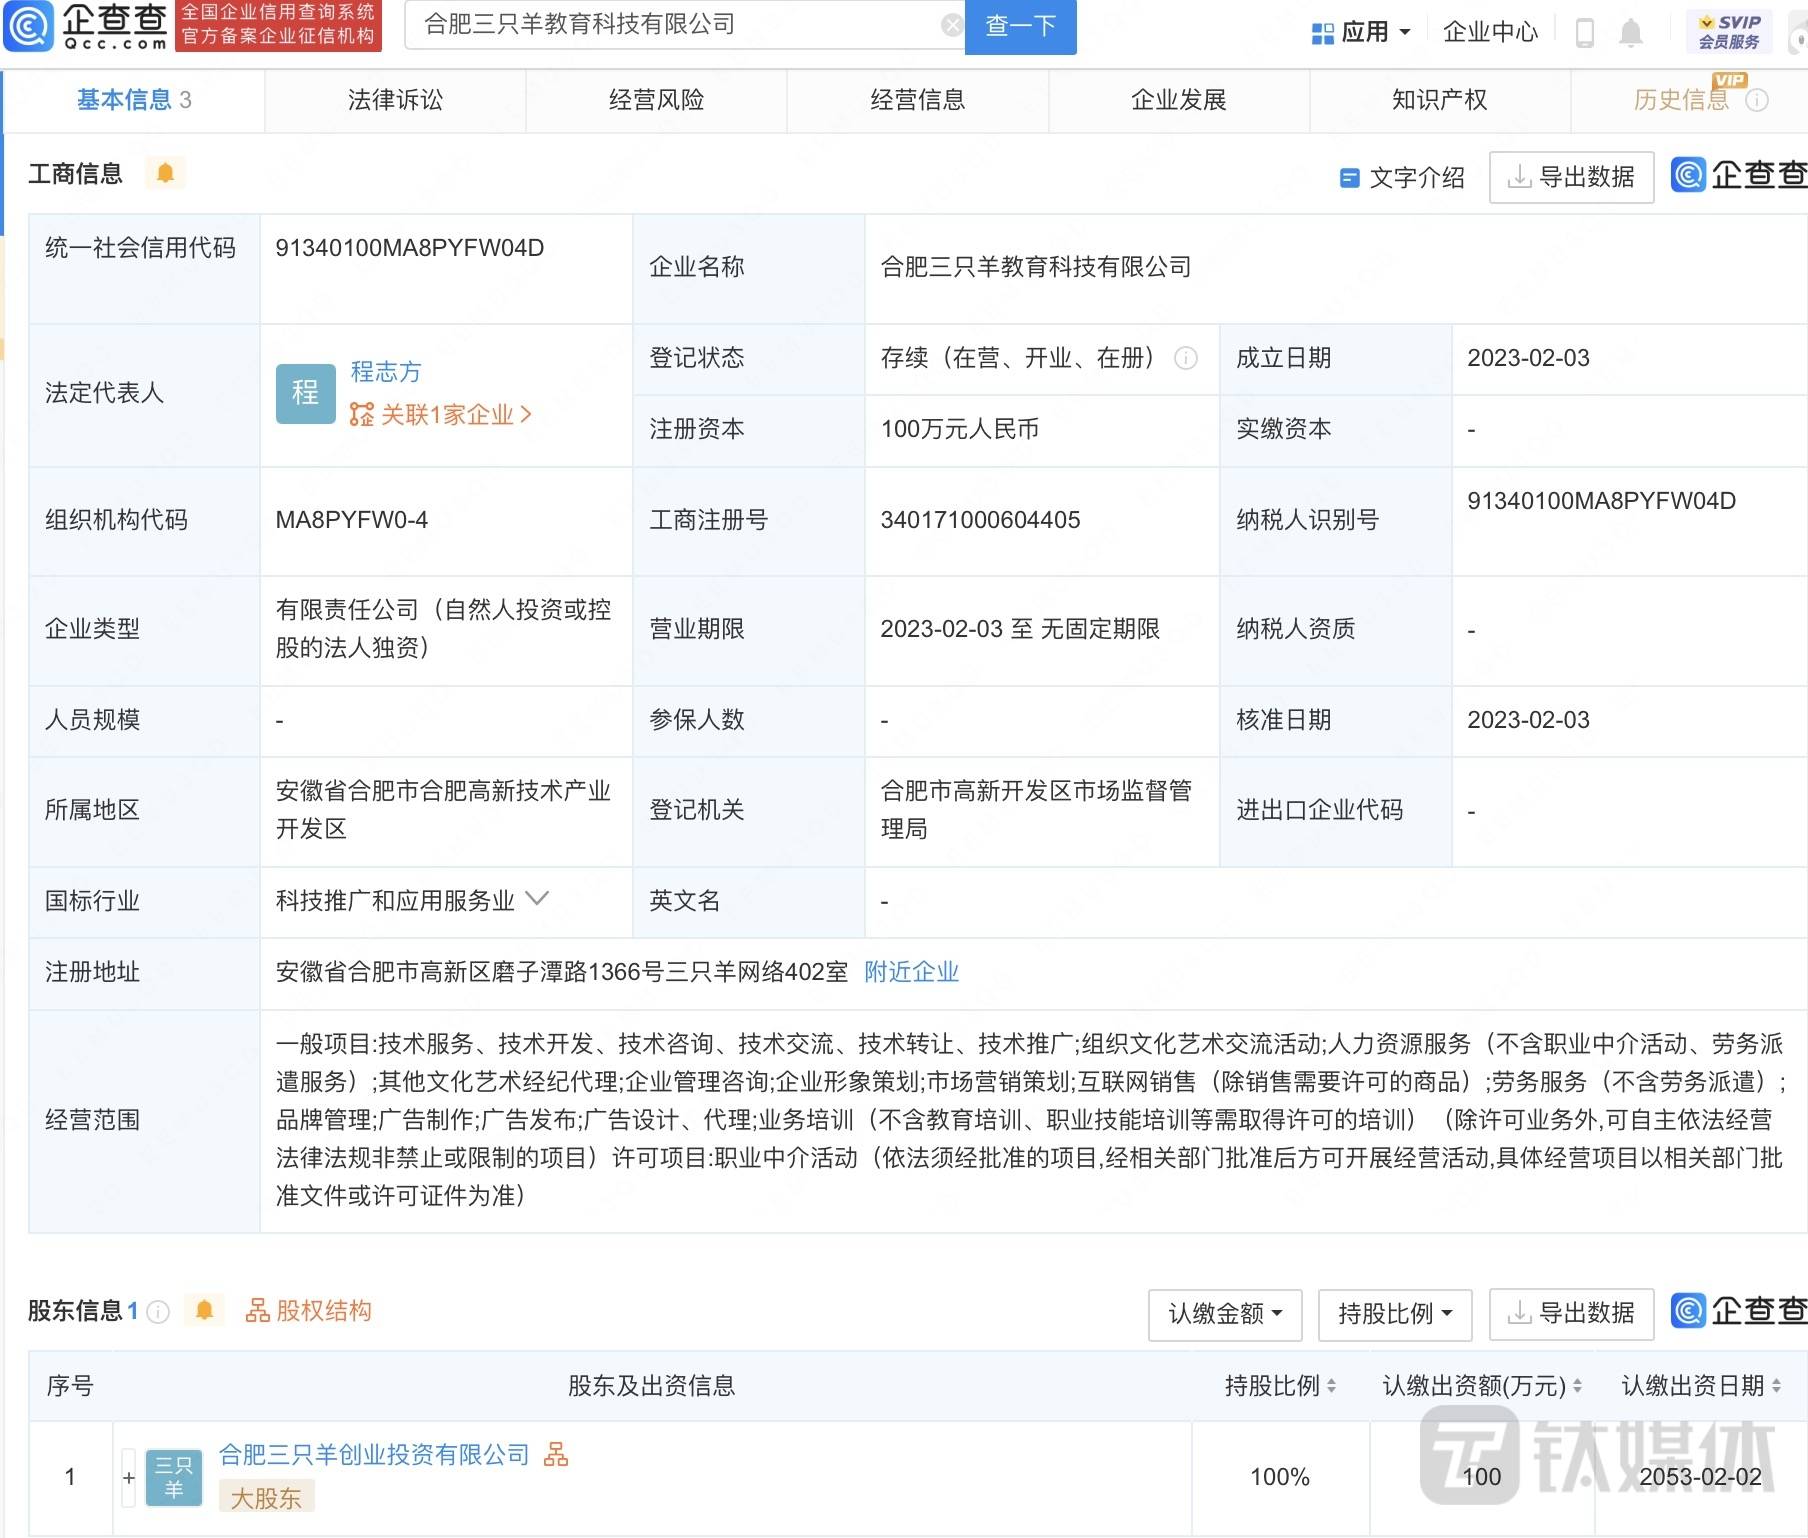Click the bell alert next to 股东信息
The width and height of the screenshot is (1808, 1538).
205,1310
